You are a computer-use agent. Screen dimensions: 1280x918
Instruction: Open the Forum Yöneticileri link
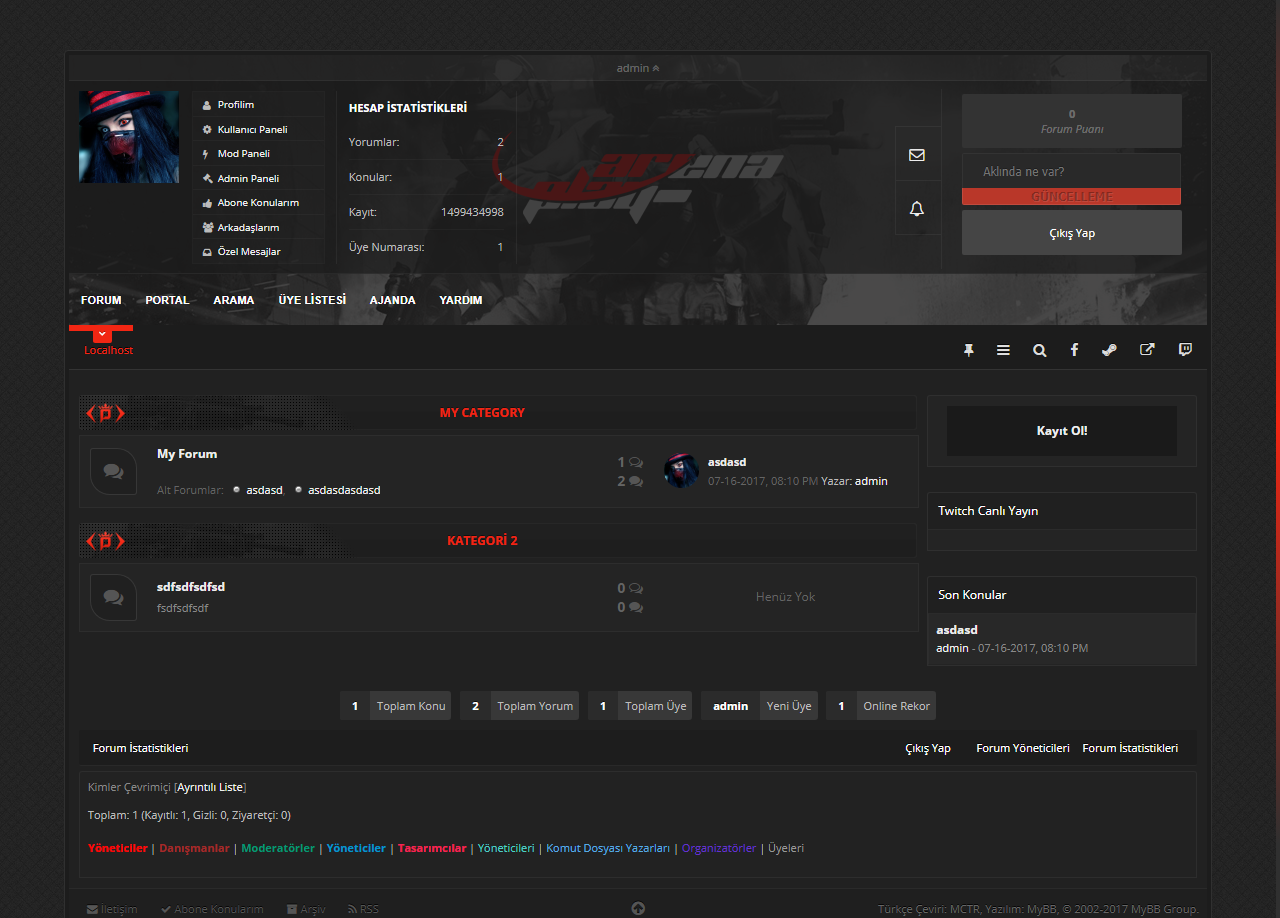(1023, 748)
